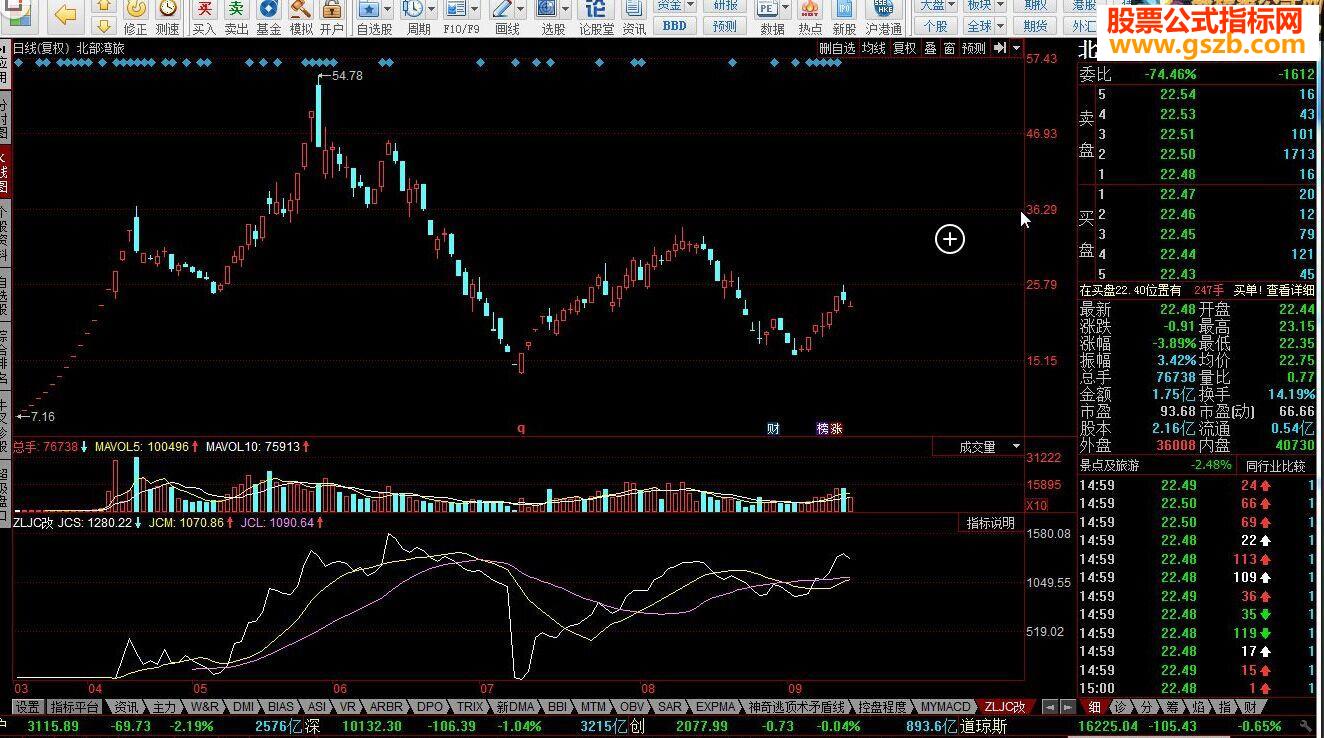Click the 同行比较 peer comparison button
1324x738 pixels.
click(x=1275, y=465)
